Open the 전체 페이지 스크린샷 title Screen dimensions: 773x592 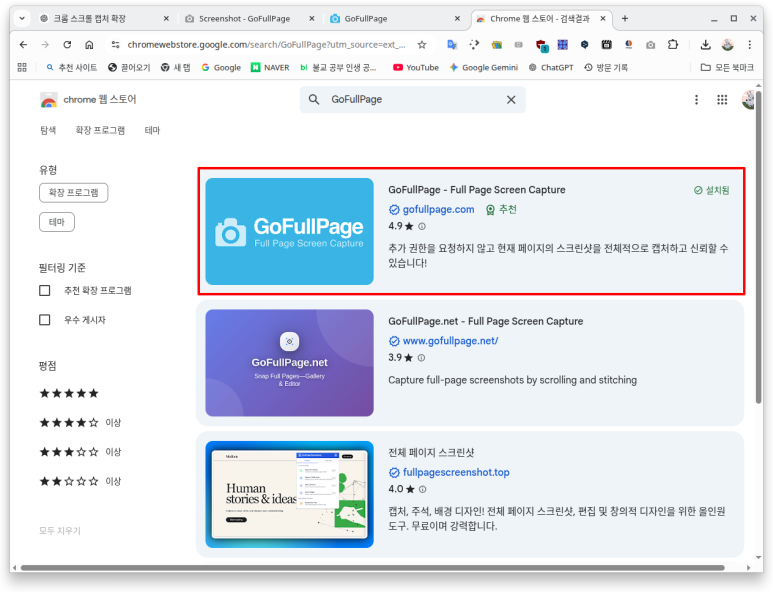pyautogui.click(x=431, y=453)
